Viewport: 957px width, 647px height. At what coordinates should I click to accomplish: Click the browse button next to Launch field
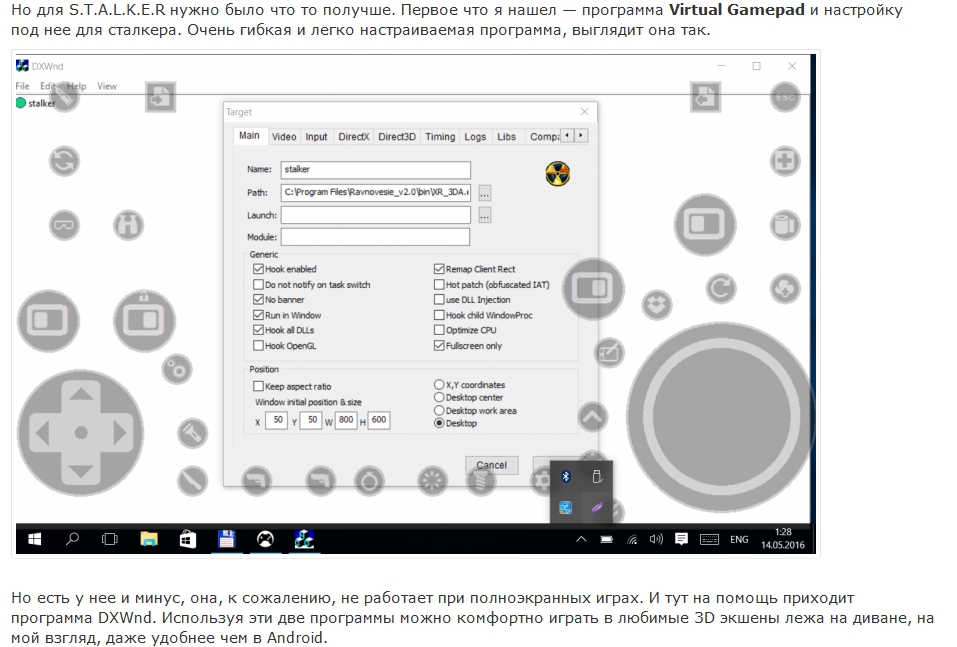point(485,215)
